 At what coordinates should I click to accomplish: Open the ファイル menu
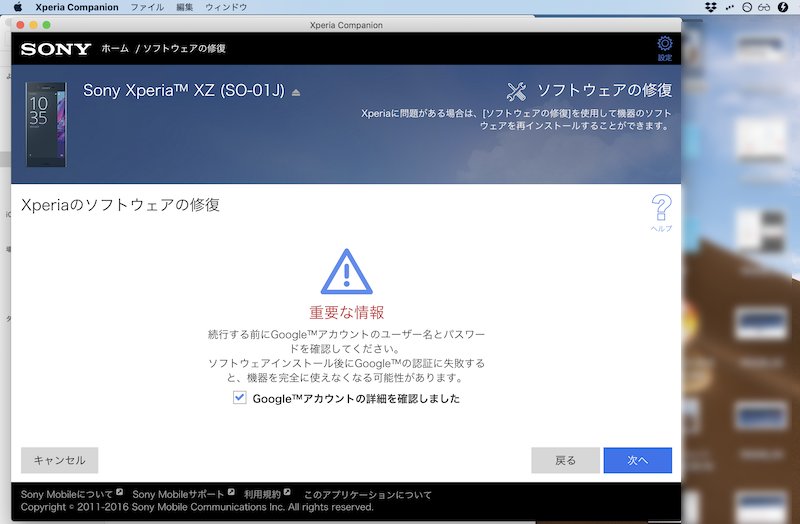147,7
